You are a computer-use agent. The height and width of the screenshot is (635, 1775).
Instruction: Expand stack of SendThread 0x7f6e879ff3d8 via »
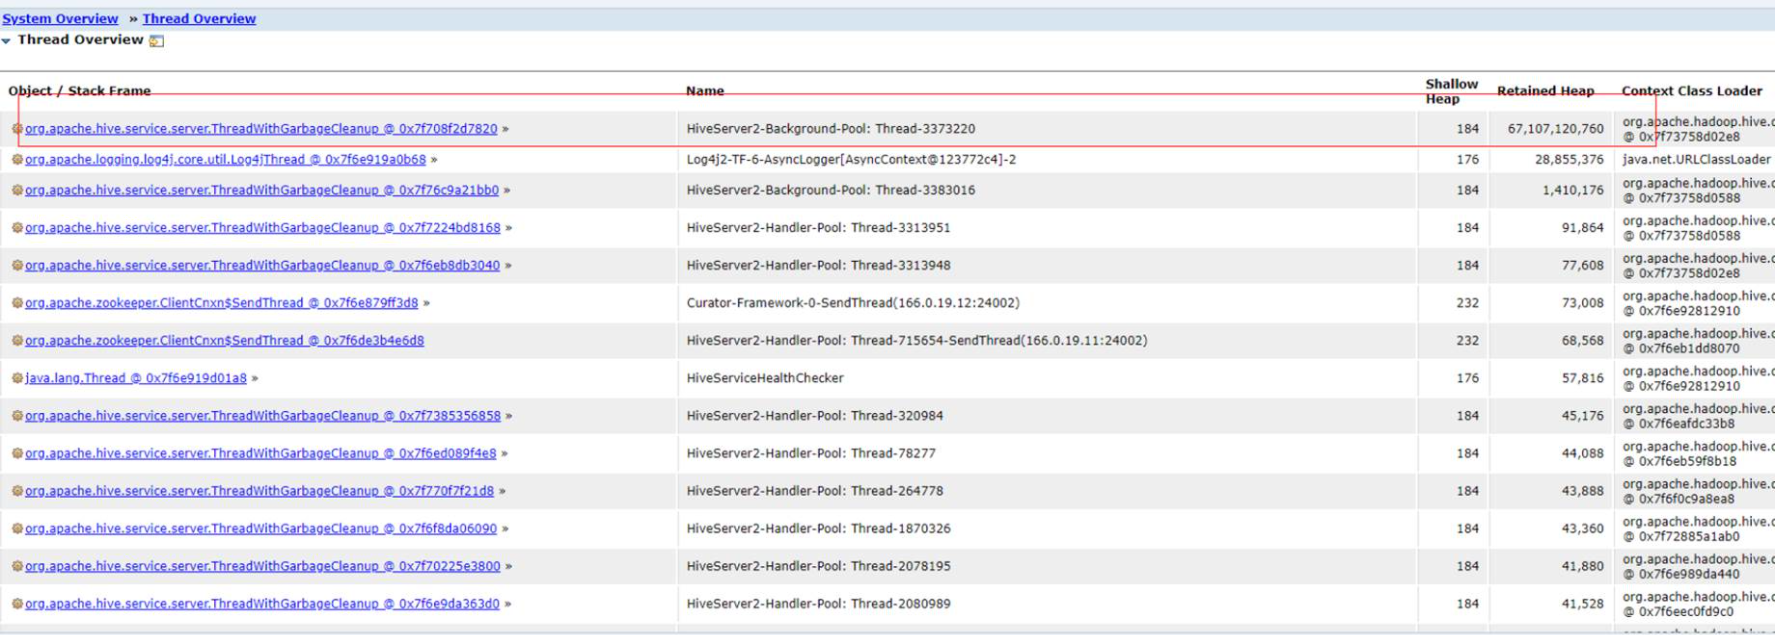426,303
